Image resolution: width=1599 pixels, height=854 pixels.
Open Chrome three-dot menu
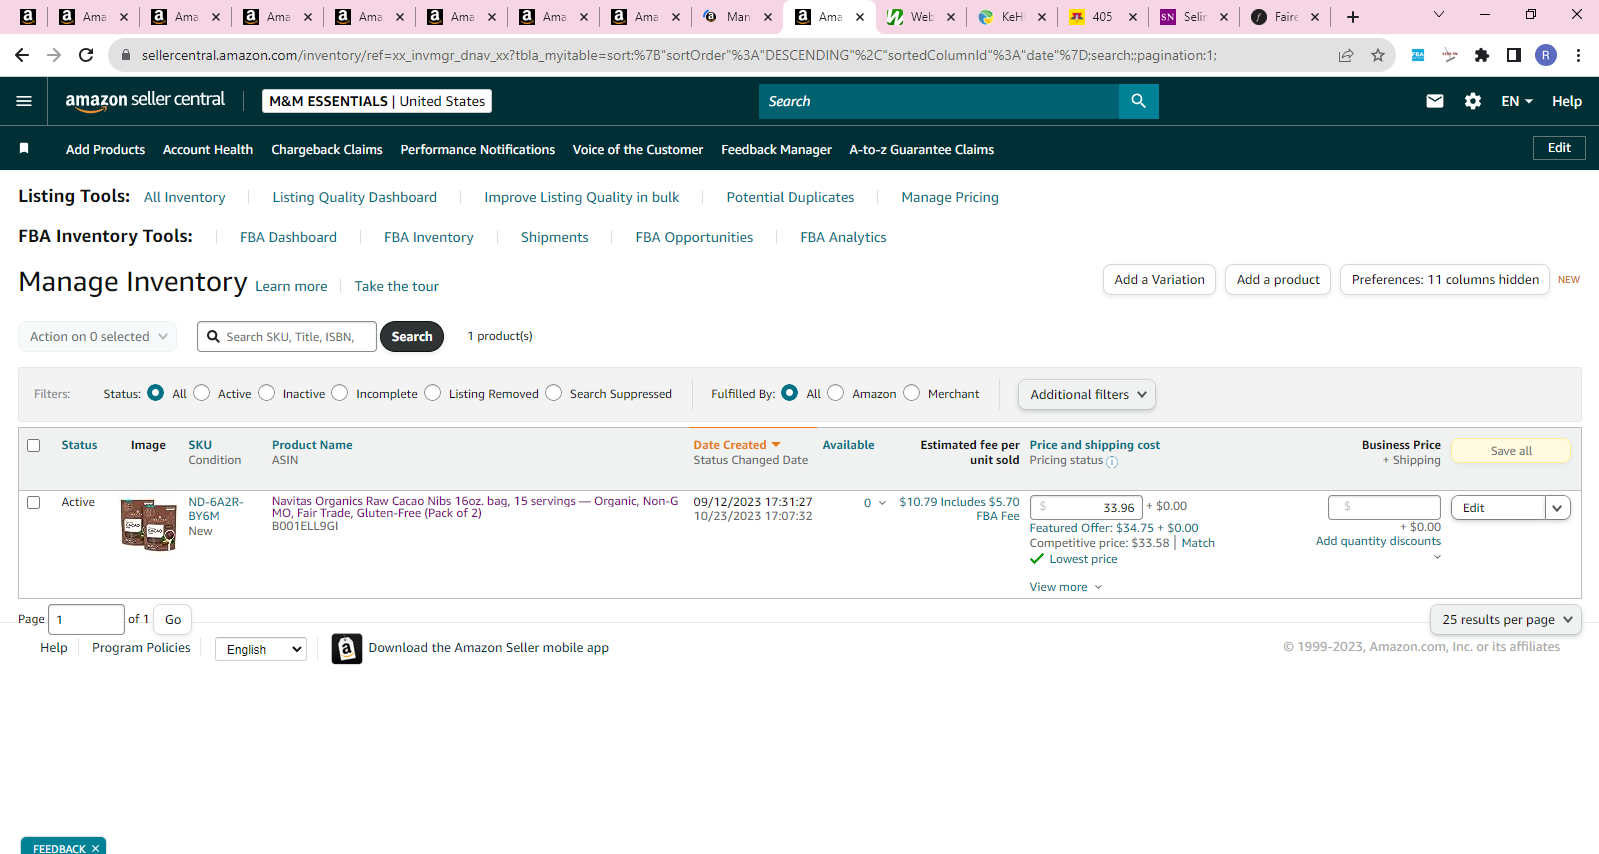1578,55
